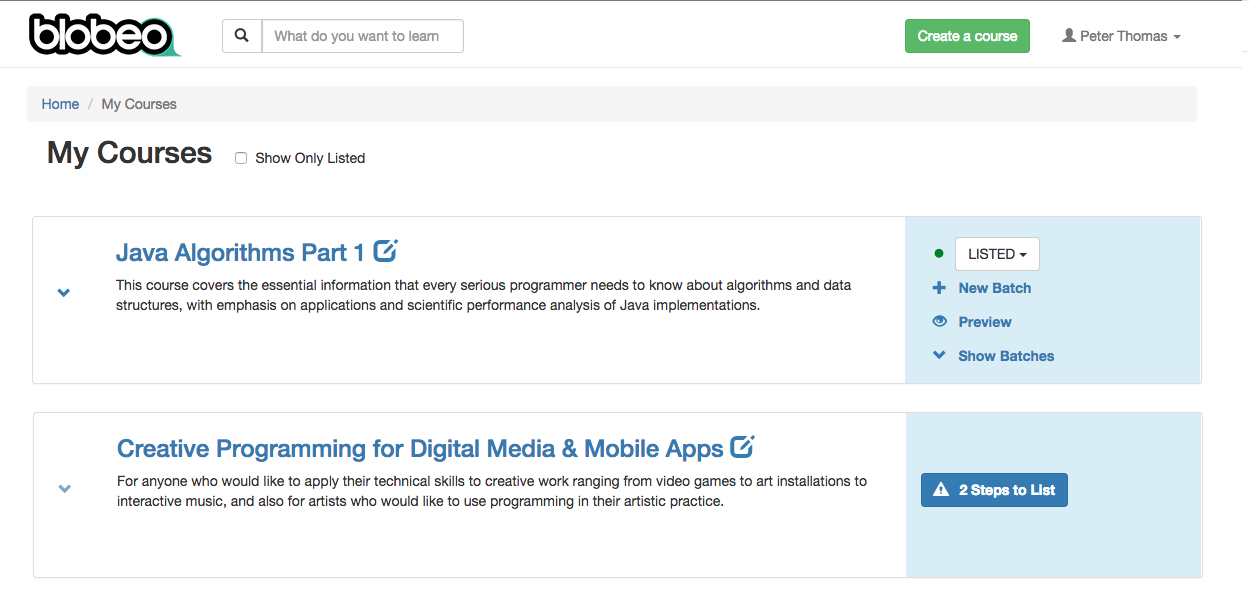1249x615 pixels.
Task: Click edit icon next to Java Algorithms Part 1
Action: click(386, 251)
